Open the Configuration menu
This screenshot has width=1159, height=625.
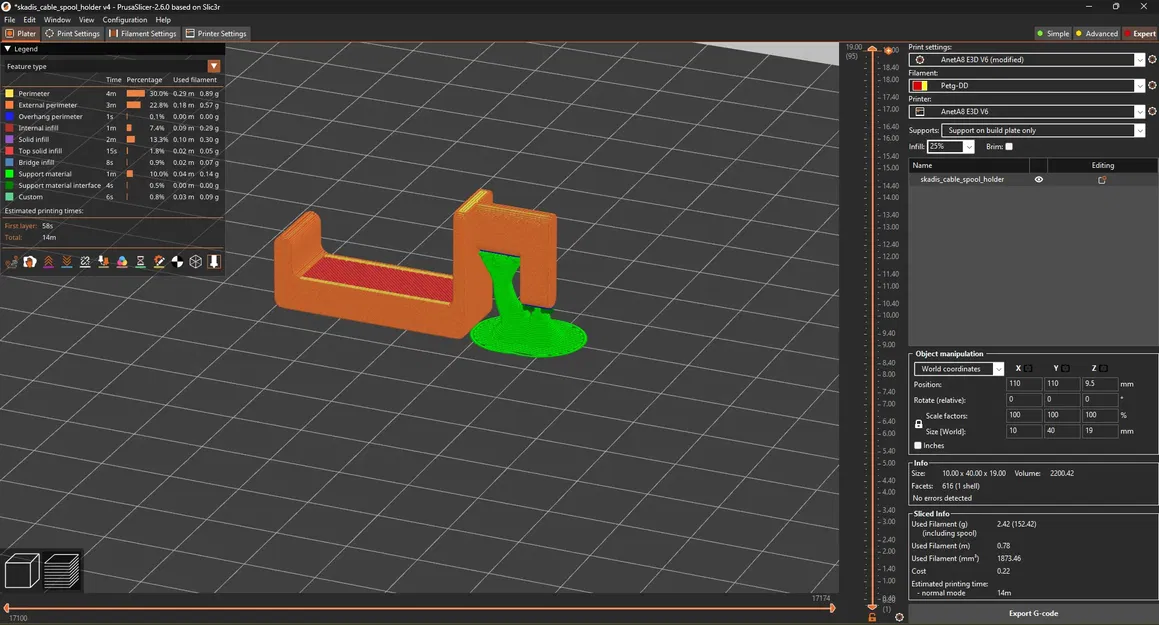coord(124,20)
